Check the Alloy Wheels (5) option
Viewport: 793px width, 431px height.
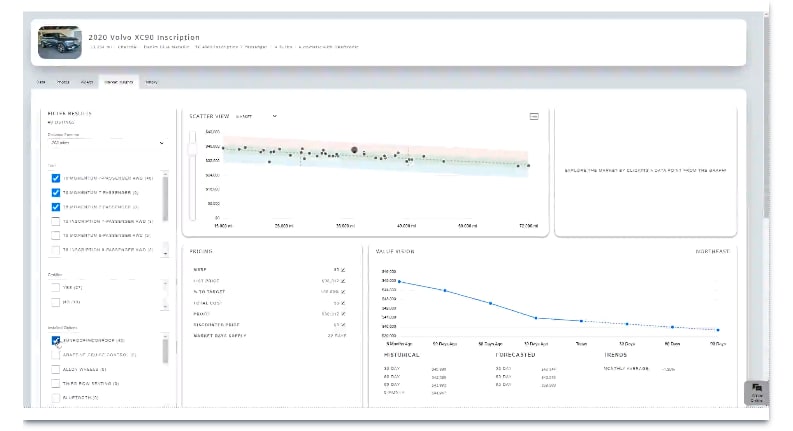[56, 369]
